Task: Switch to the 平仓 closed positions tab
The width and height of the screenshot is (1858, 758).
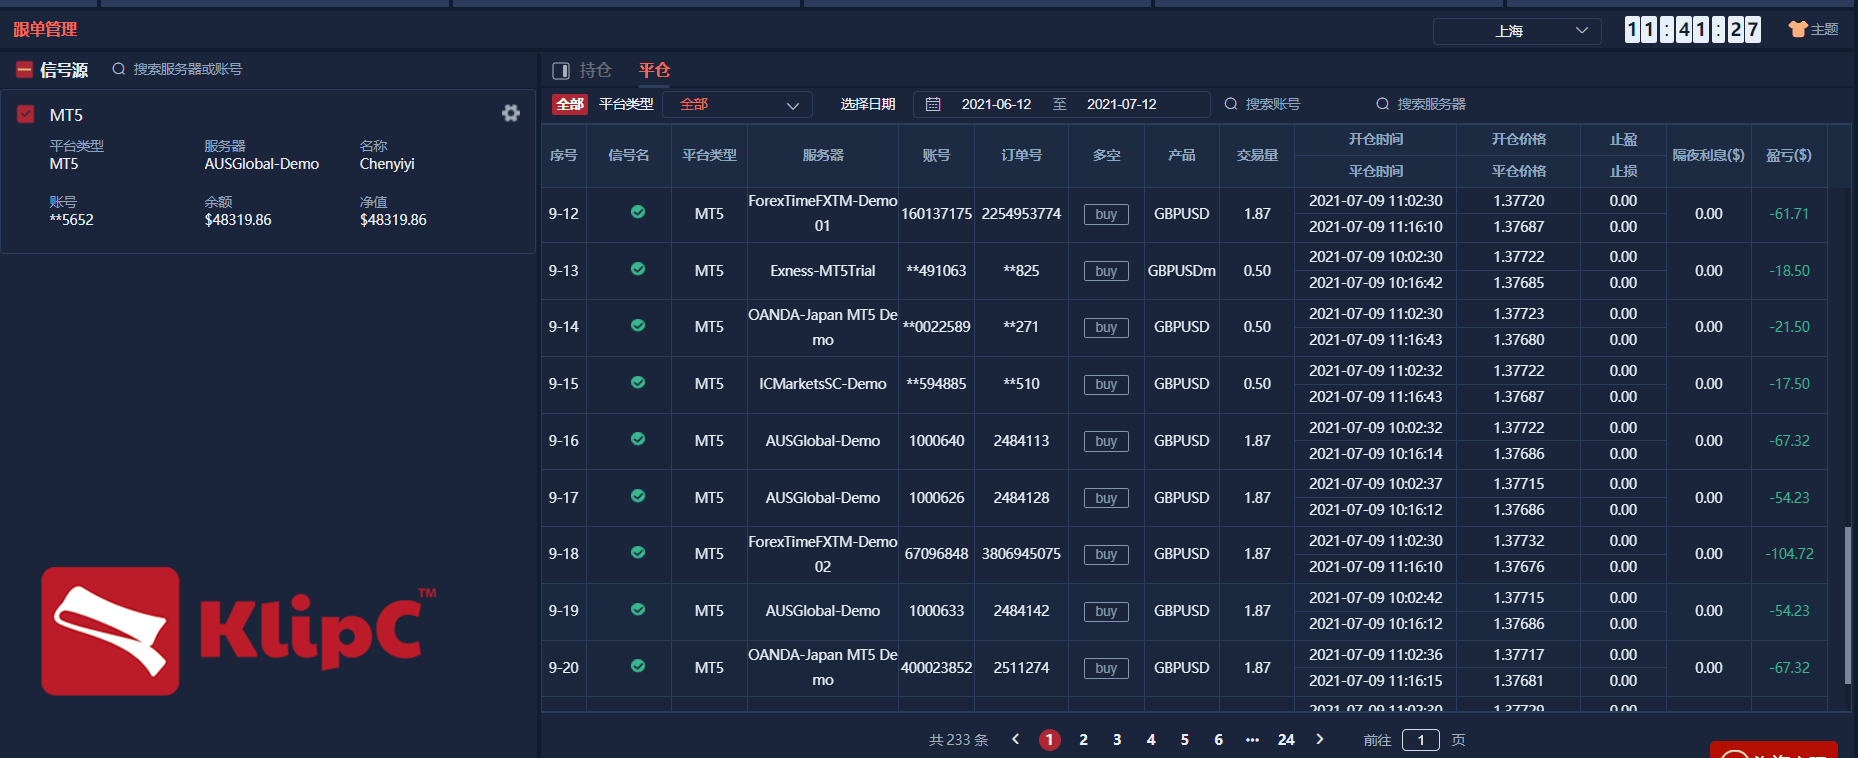Action: coord(654,70)
